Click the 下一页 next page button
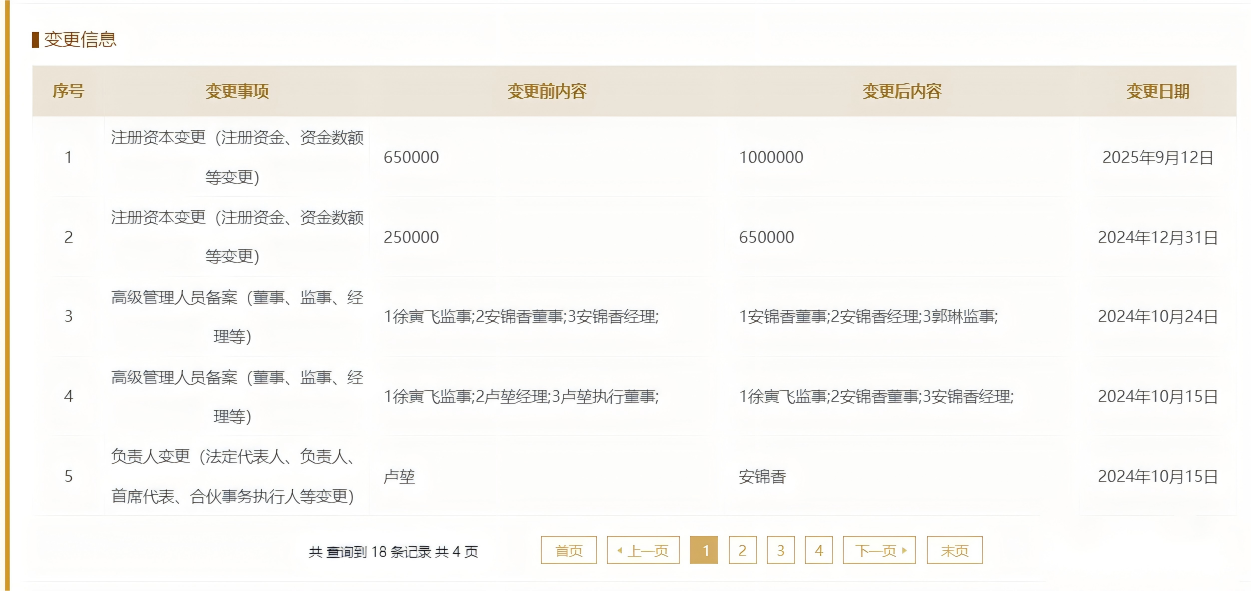This screenshot has height=591, width=1251. tap(879, 551)
